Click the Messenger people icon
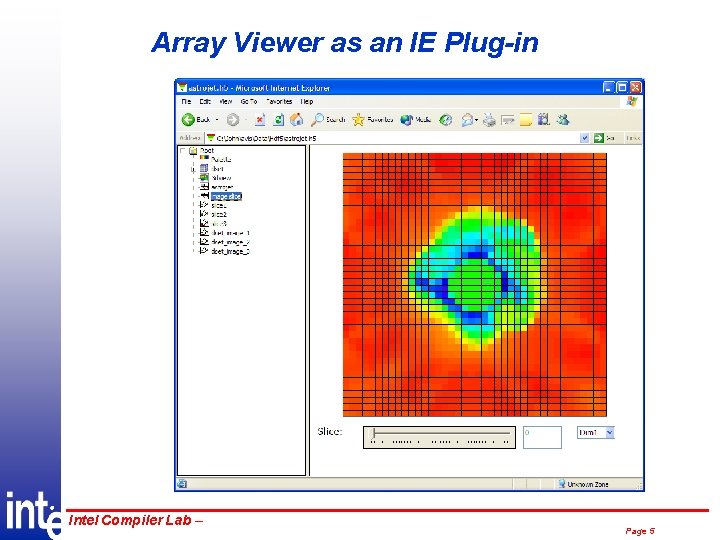Viewport: 720px width, 540px height. tap(563, 120)
